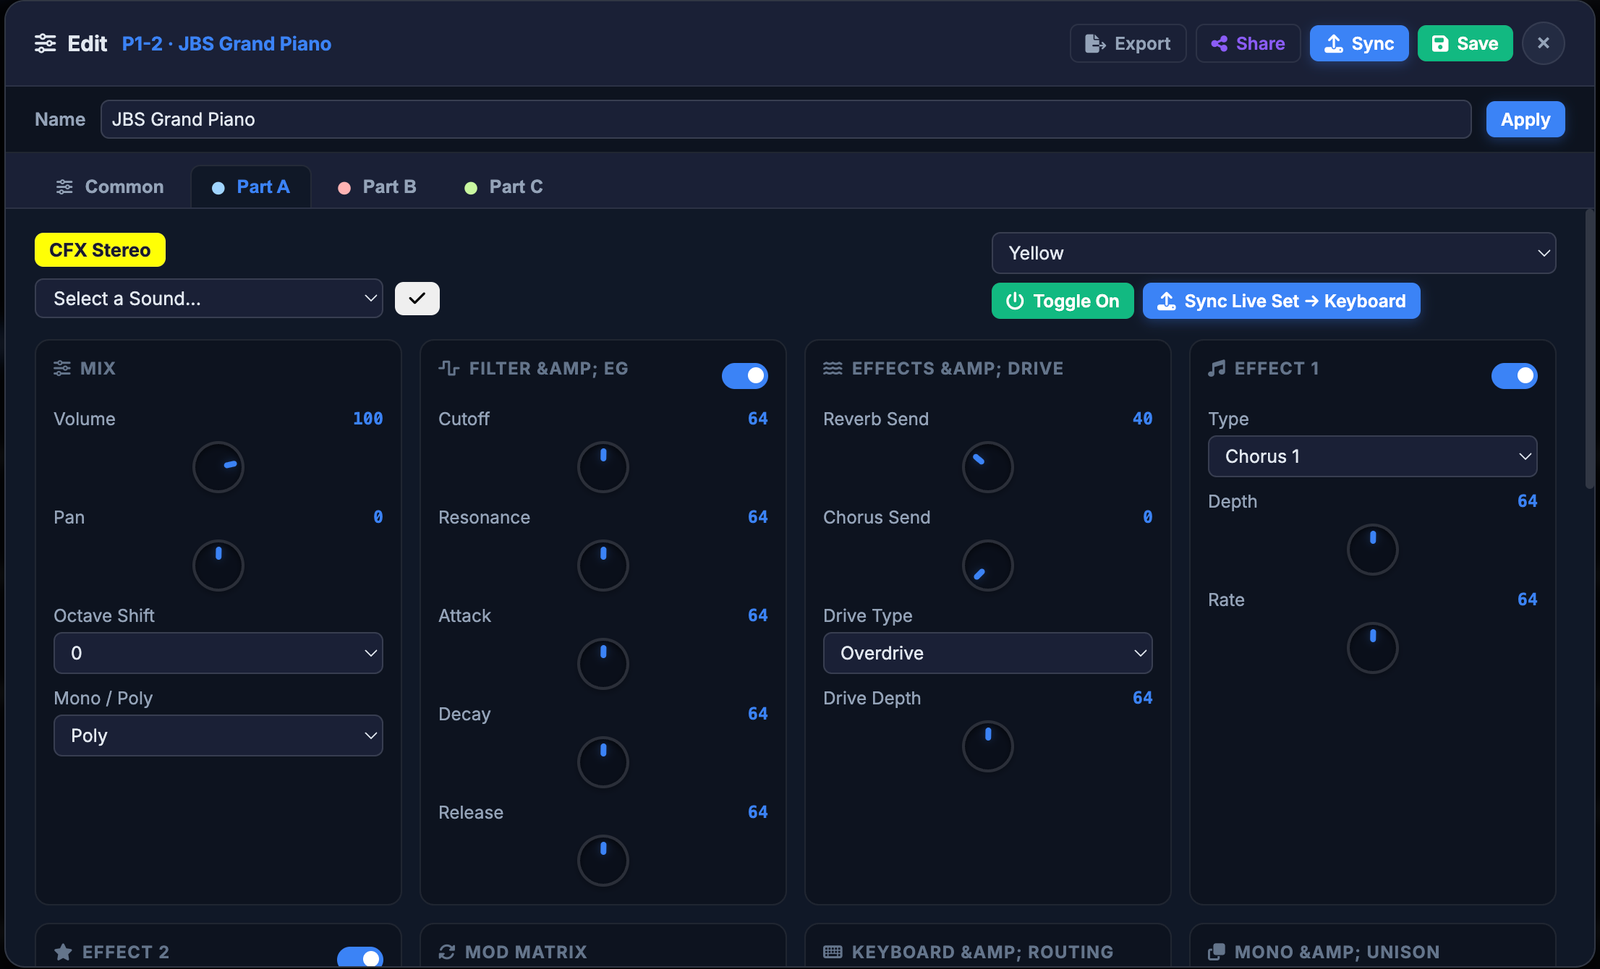This screenshot has width=1600, height=969.
Task: Click the Effects & Drive waves icon
Action: click(x=833, y=368)
